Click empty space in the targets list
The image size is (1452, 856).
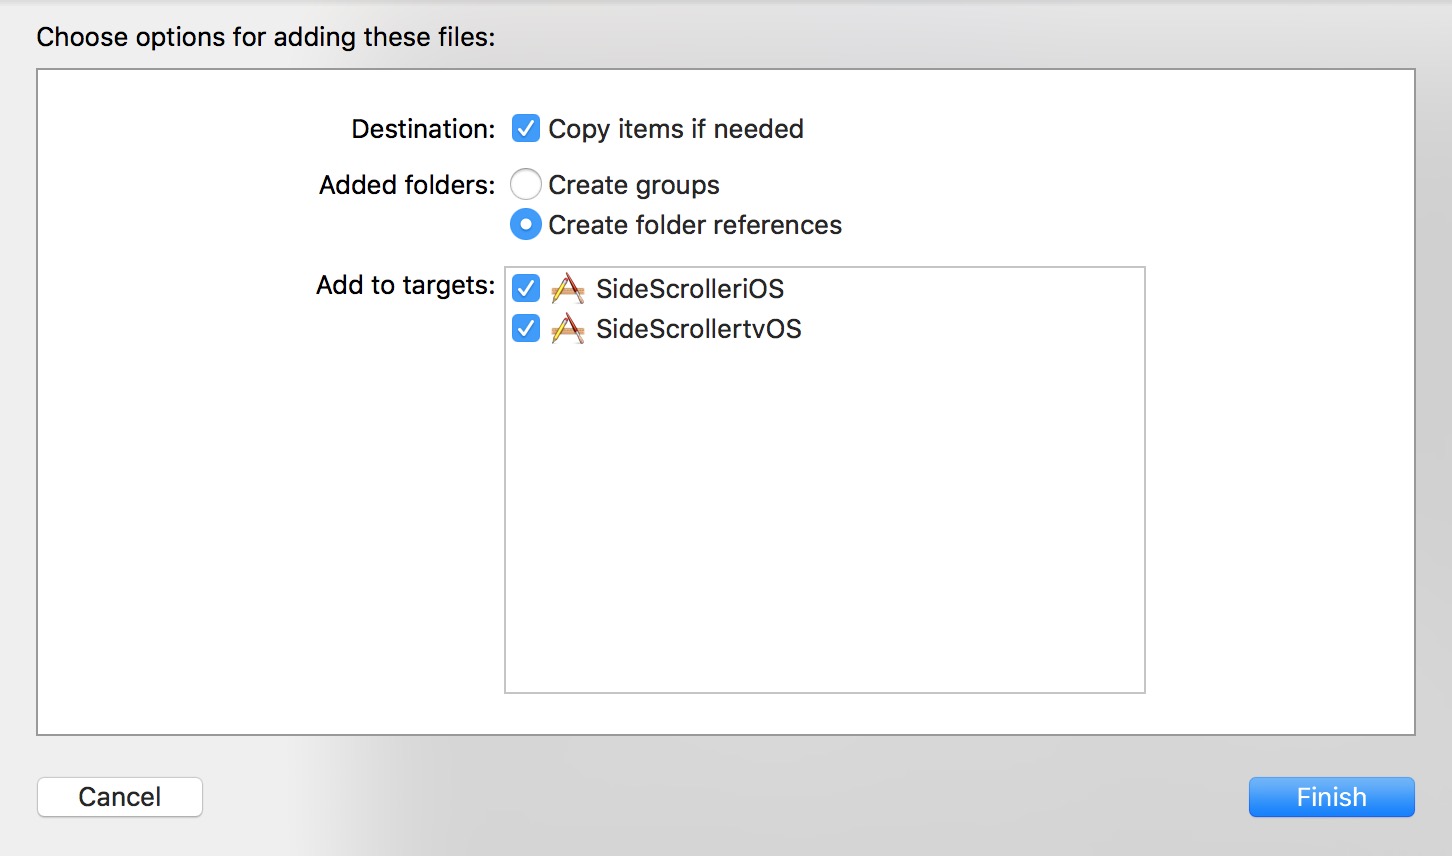click(824, 520)
